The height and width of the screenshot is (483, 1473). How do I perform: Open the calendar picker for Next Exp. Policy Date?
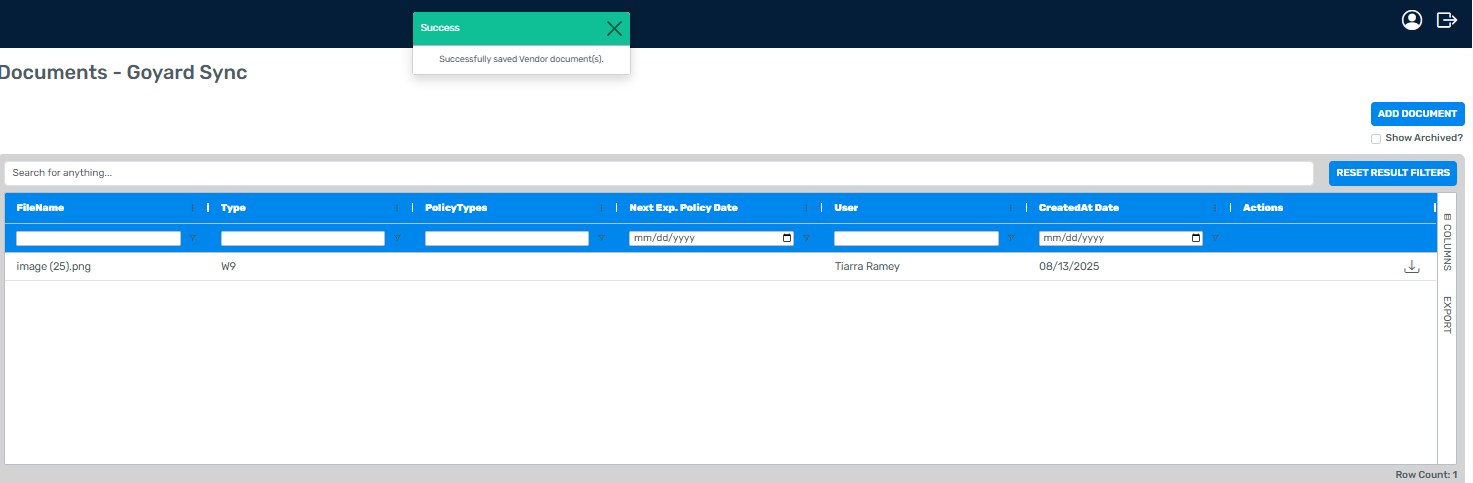(787, 239)
